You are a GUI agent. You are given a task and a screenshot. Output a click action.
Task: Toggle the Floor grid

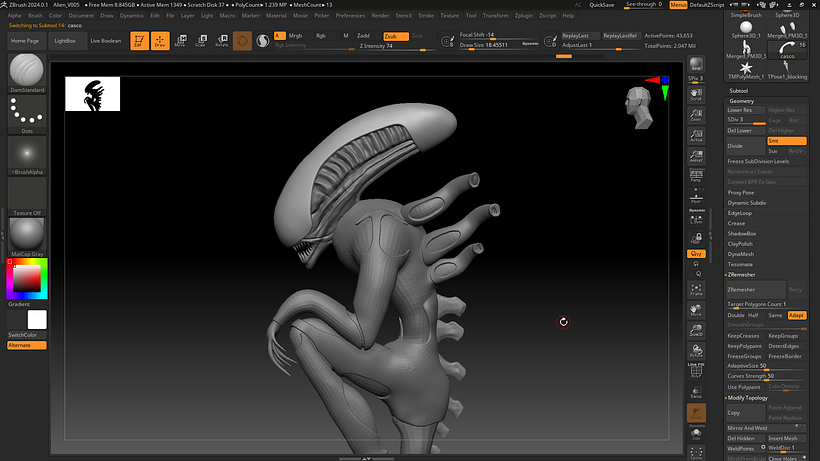(696, 198)
